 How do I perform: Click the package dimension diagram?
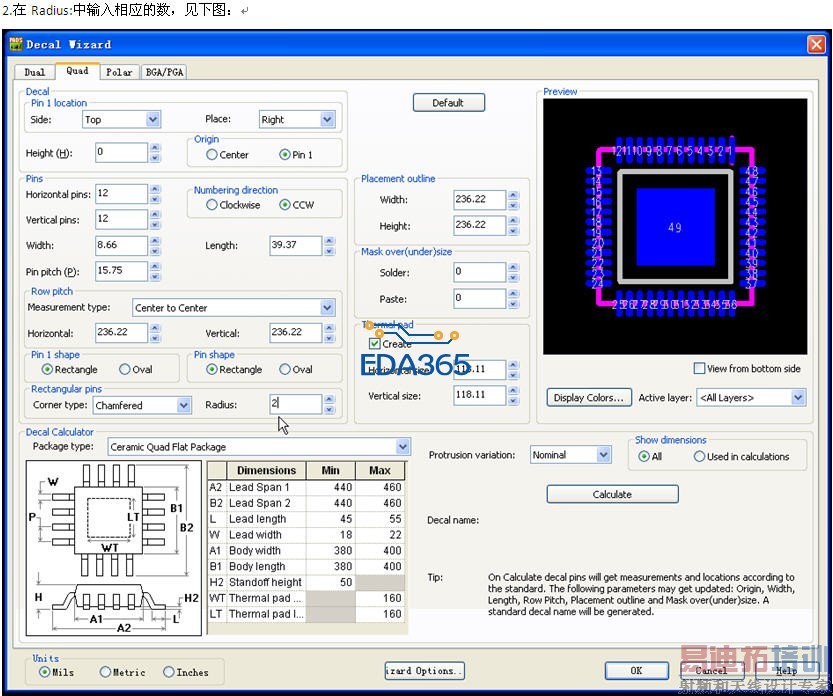(x=114, y=548)
